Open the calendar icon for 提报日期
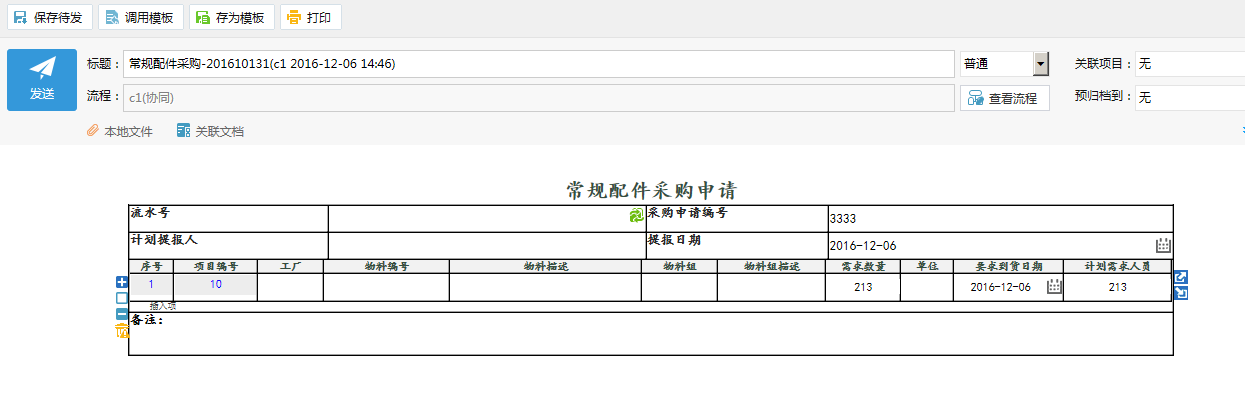 pos(1163,245)
